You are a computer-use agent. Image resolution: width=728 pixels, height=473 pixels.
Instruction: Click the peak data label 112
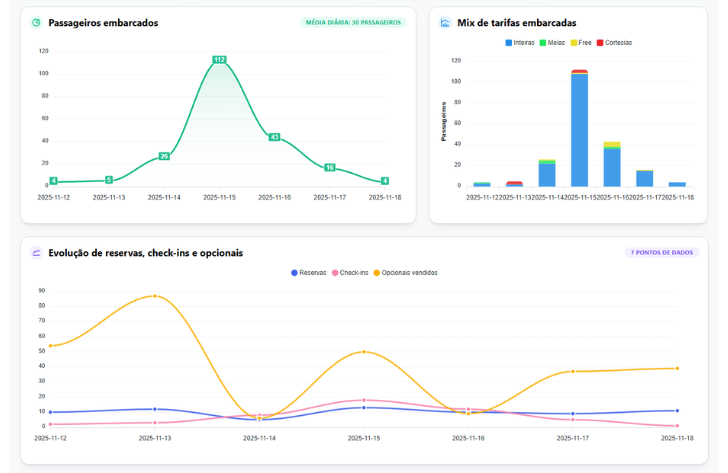pyautogui.click(x=219, y=60)
